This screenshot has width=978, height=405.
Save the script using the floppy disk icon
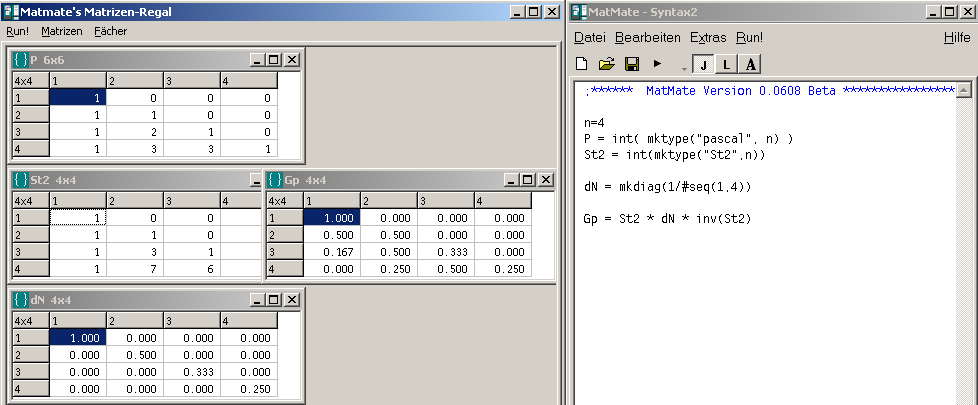point(631,64)
